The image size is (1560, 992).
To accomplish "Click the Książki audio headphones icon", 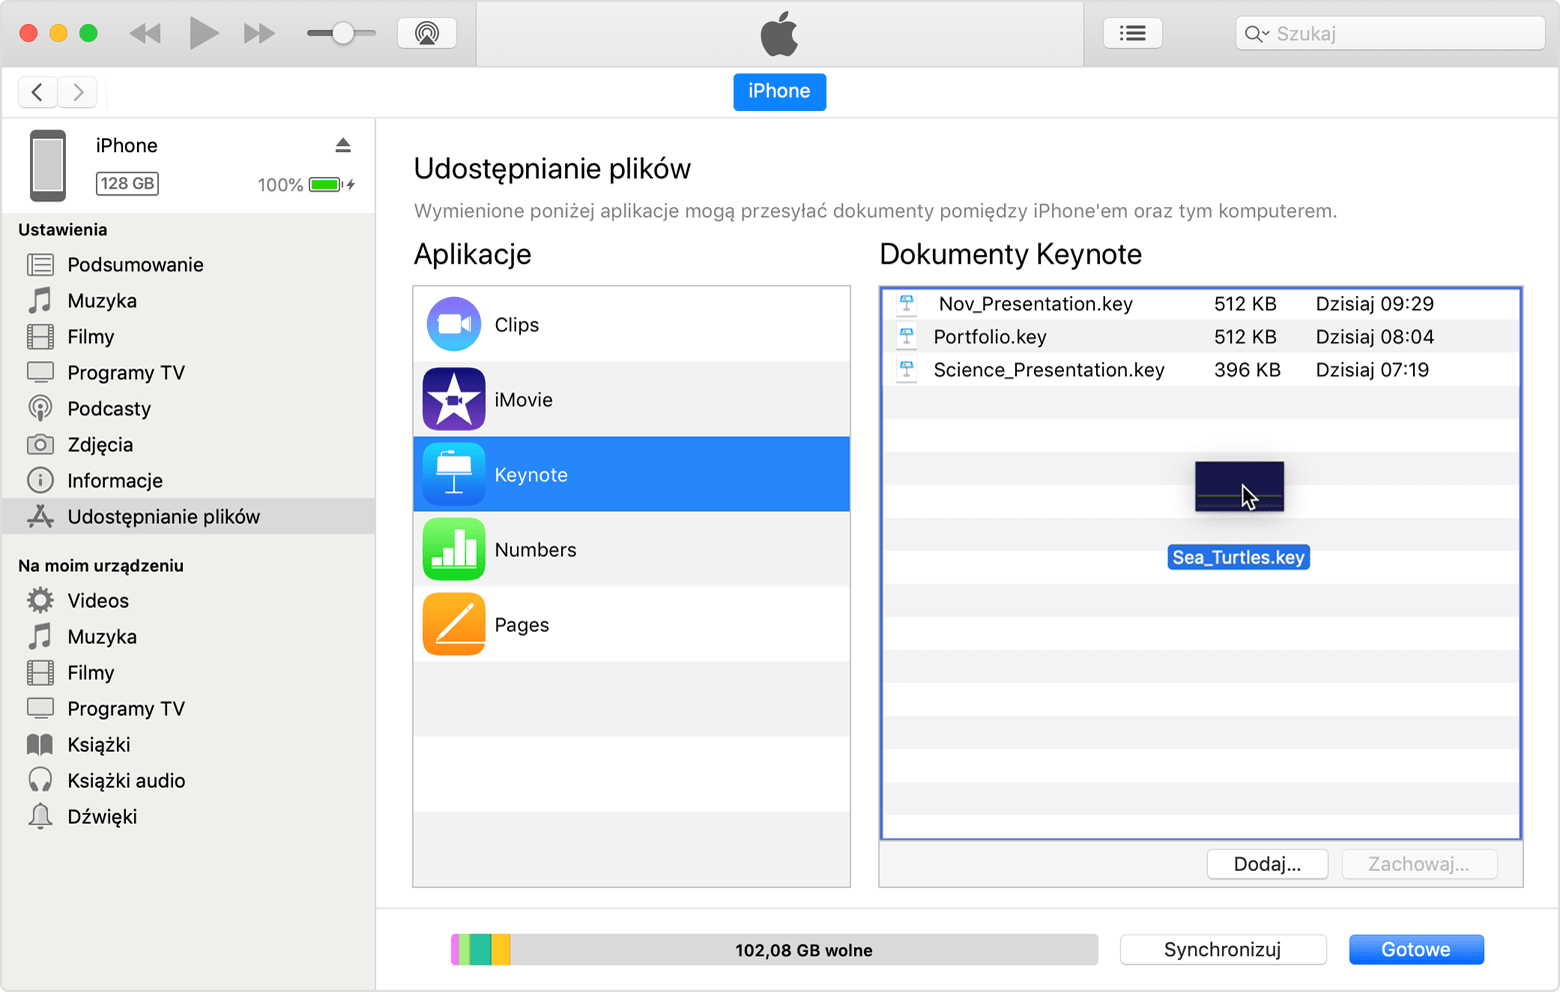I will [40, 781].
